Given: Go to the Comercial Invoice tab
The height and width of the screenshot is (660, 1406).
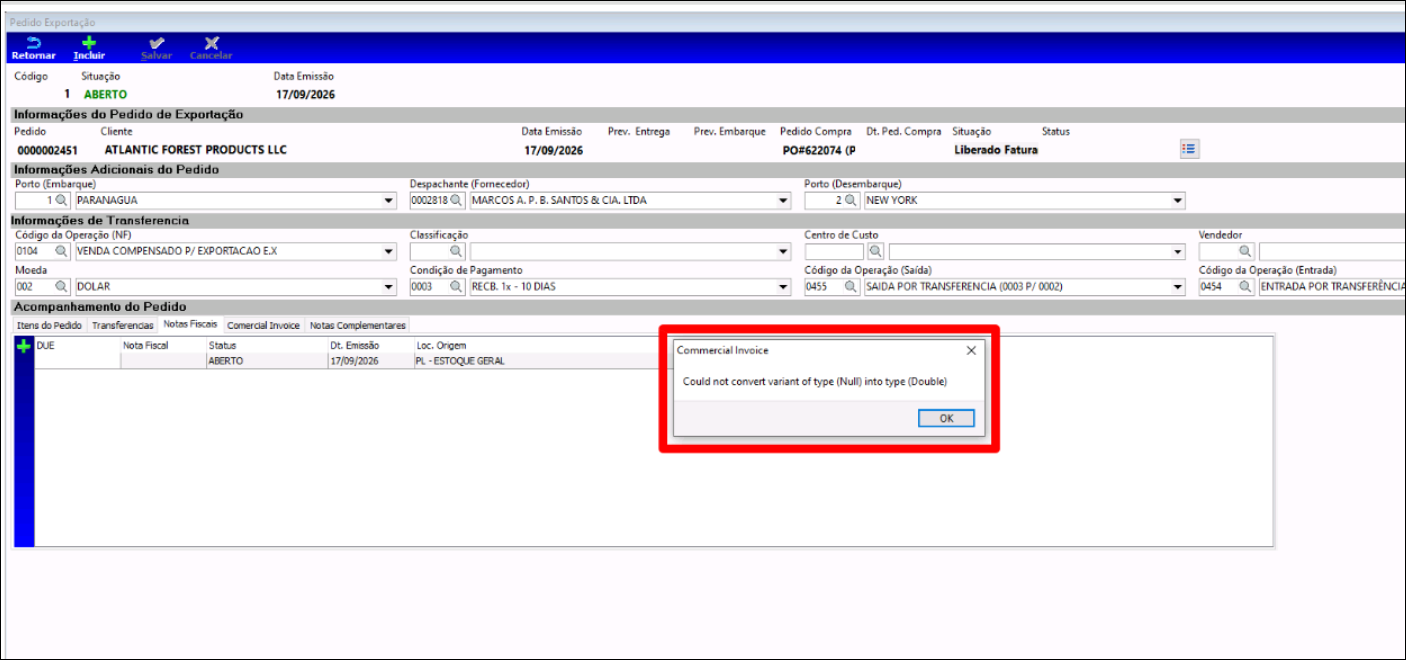Looking at the screenshot, I should tap(263, 326).
